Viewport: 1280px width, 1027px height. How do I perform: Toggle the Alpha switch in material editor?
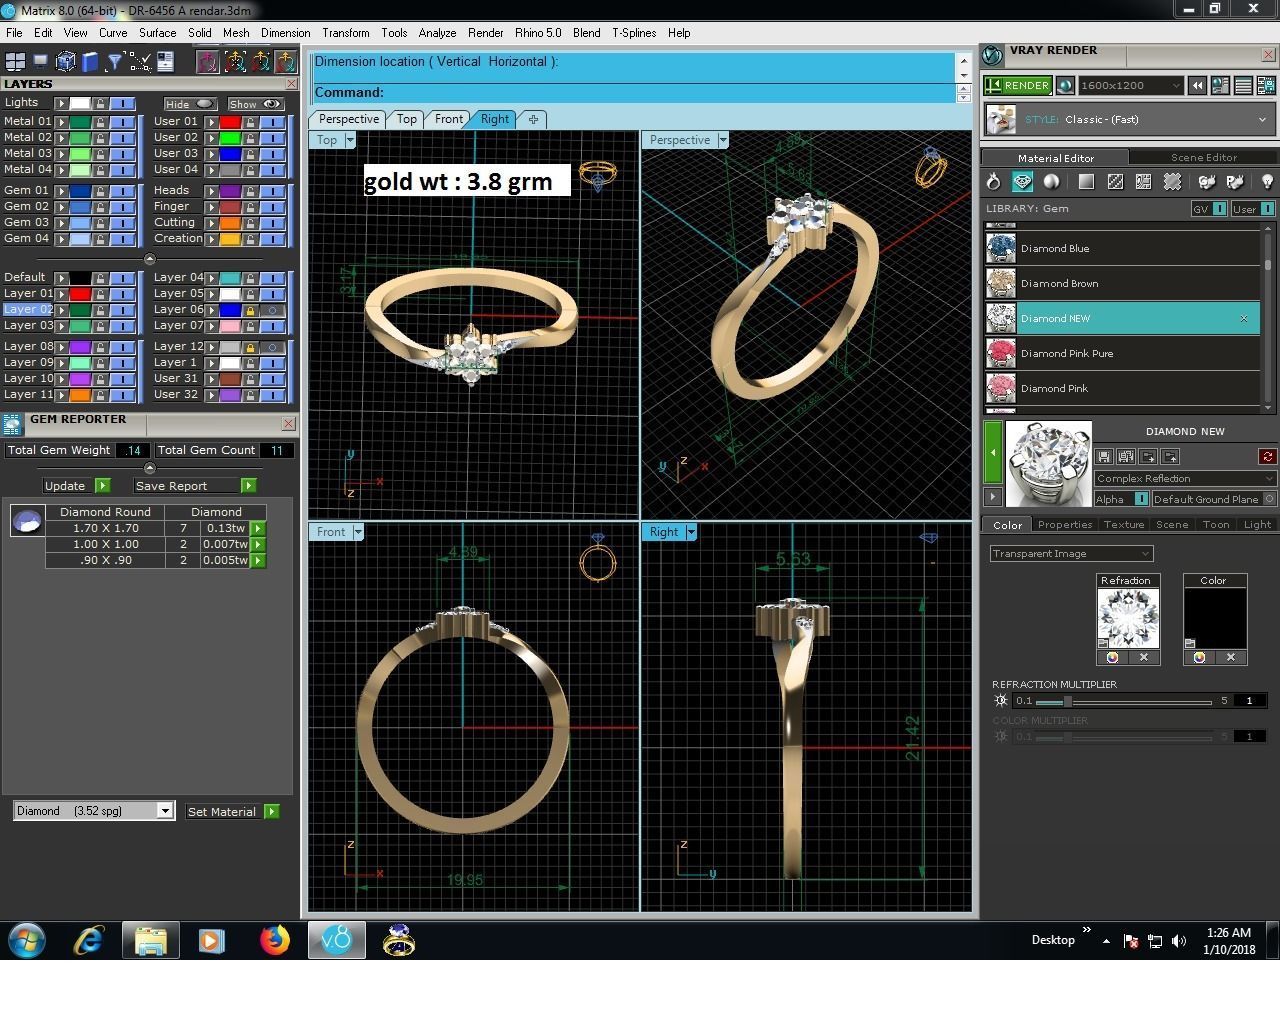coord(1140,499)
